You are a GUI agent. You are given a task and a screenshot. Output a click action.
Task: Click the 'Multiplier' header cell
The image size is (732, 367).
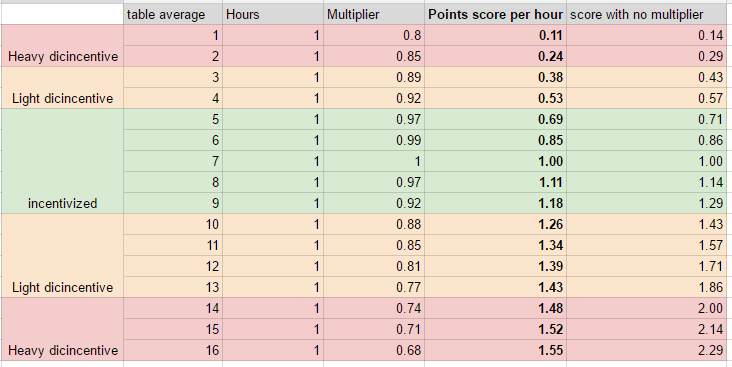(374, 14)
